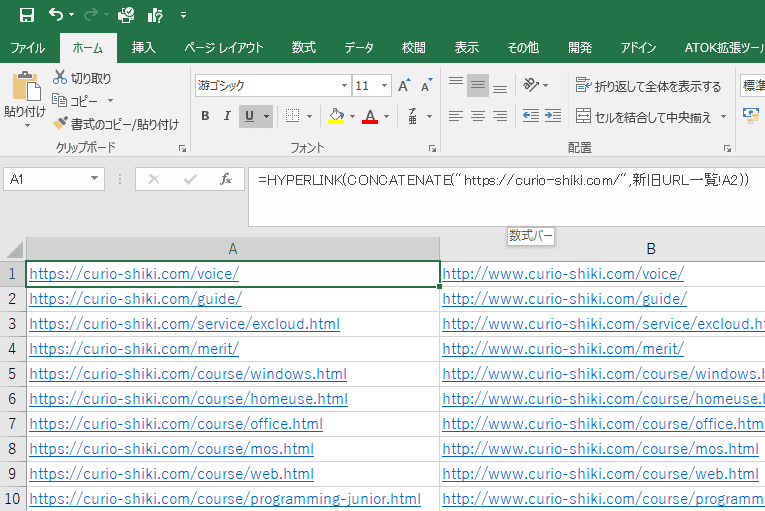Click the Cut (切り取り) scissors icon
This screenshot has height=511, width=765.
click(61, 78)
